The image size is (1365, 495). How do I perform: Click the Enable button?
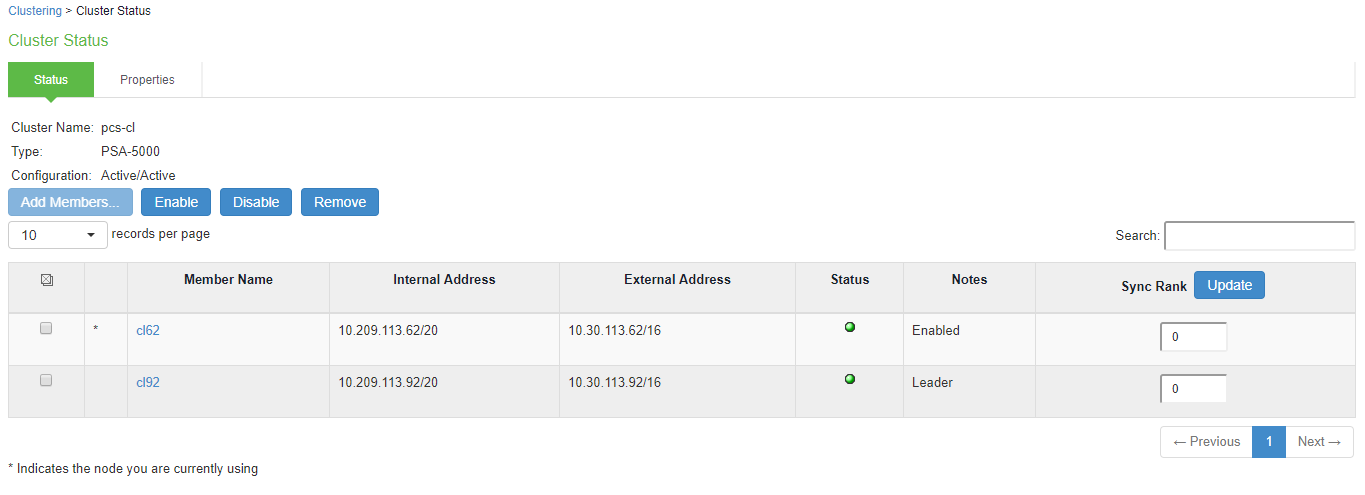pyautogui.click(x=176, y=202)
